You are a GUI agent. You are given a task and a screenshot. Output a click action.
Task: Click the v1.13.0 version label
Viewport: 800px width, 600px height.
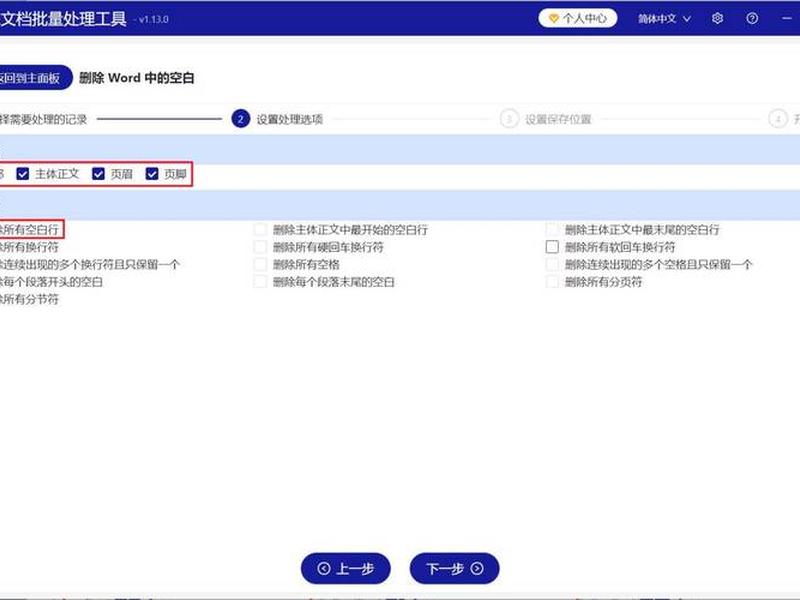(154, 19)
